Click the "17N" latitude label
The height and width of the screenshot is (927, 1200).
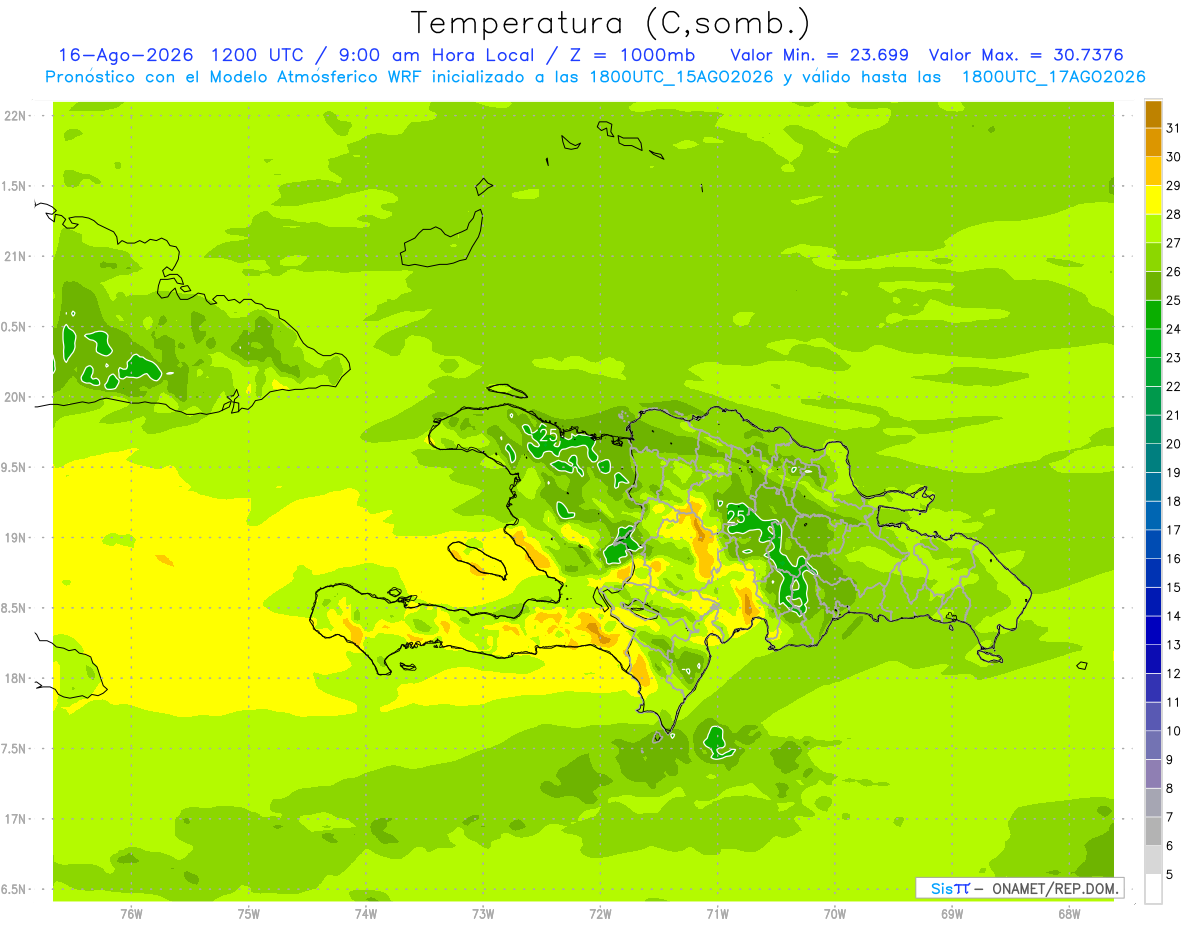pyautogui.click(x=16, y=820)
